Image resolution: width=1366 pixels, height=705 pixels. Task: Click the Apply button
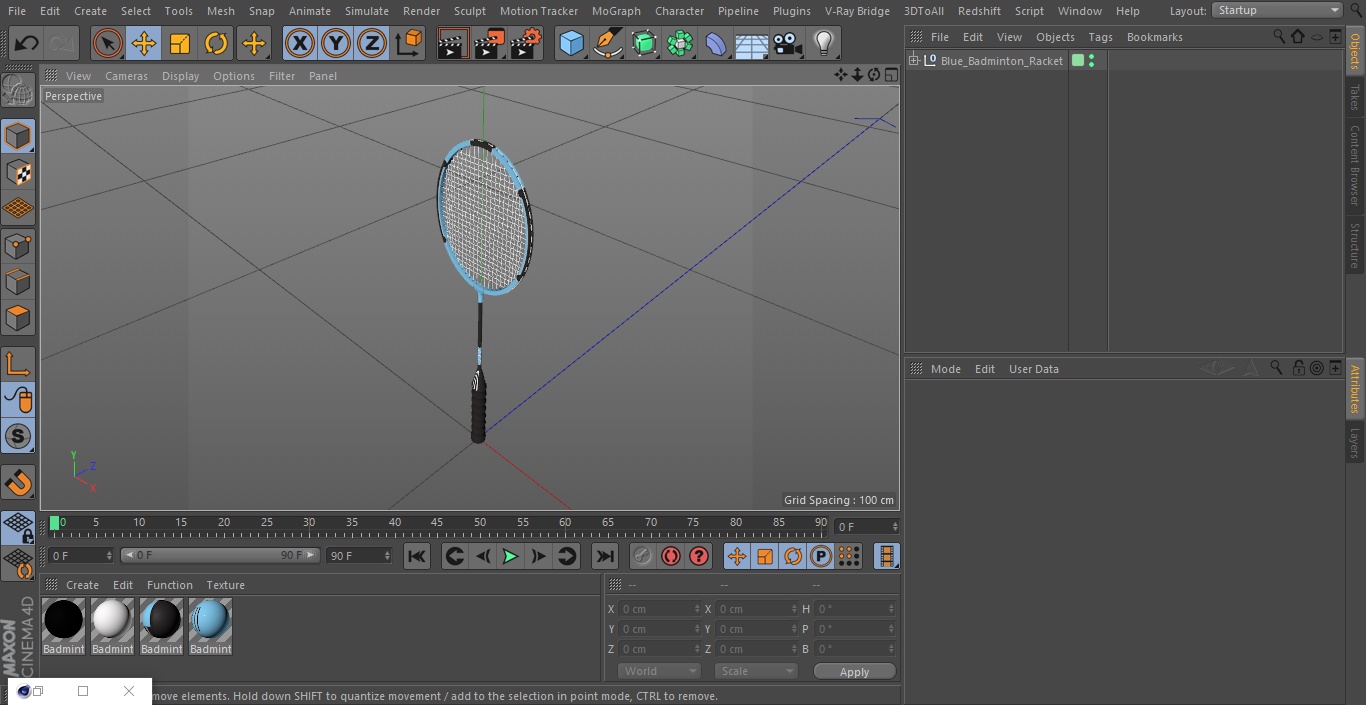[x=854, y=672]
